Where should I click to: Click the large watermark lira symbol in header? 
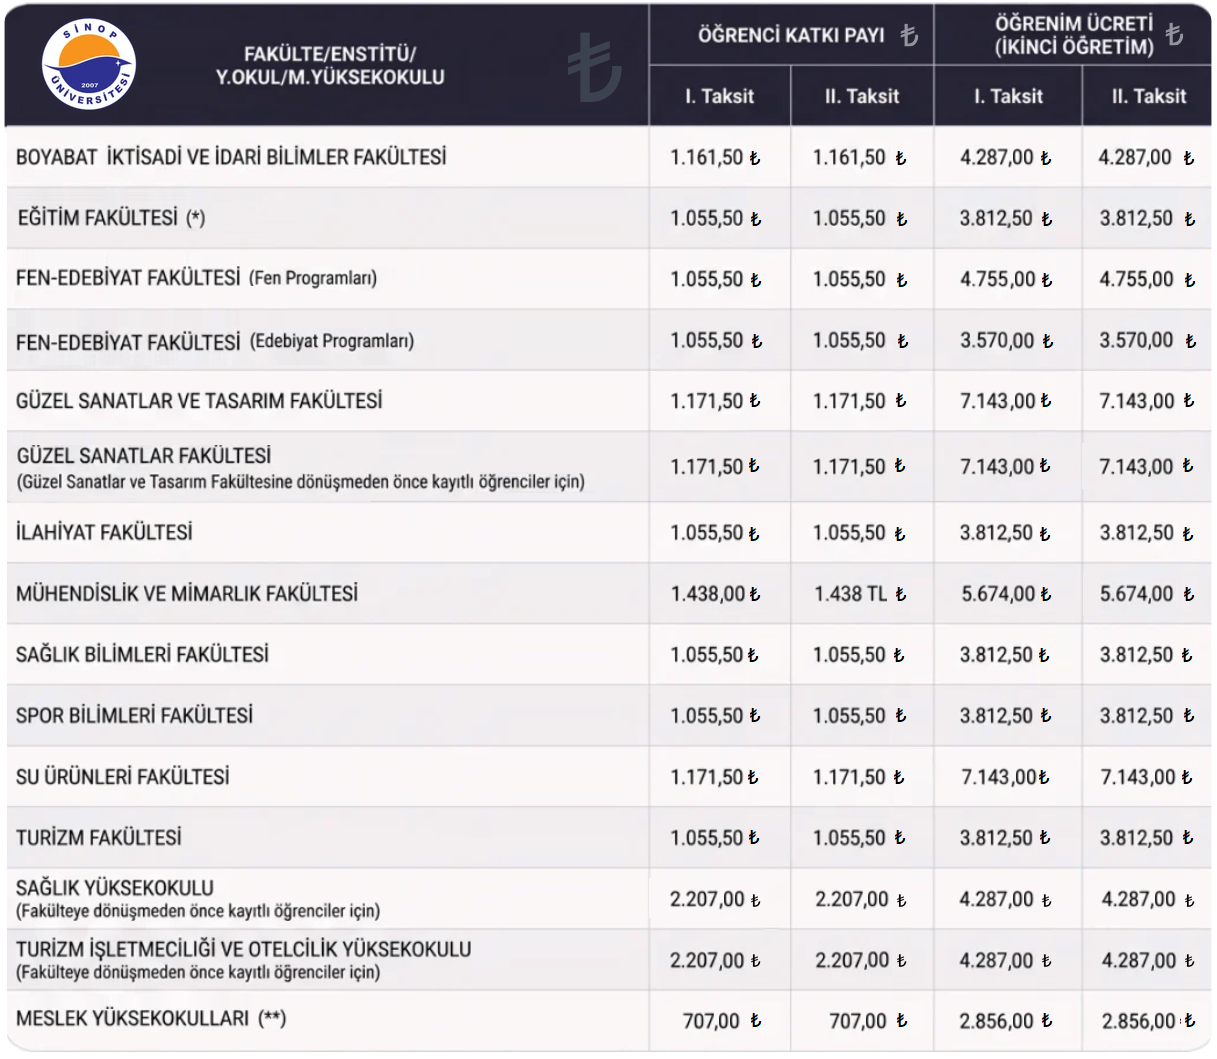tap(595, 67)
